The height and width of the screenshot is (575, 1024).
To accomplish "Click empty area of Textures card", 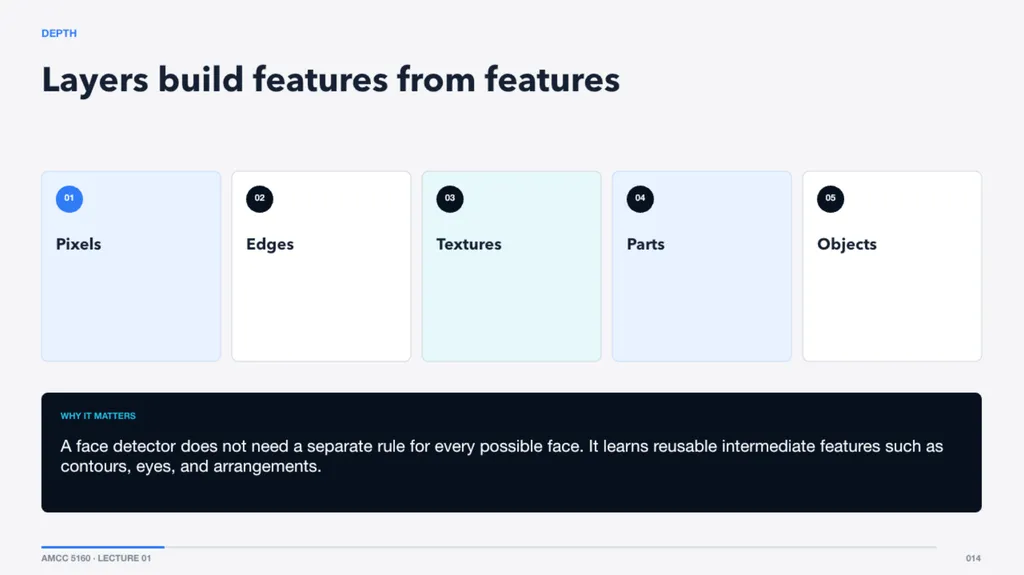I will [511, 307].
